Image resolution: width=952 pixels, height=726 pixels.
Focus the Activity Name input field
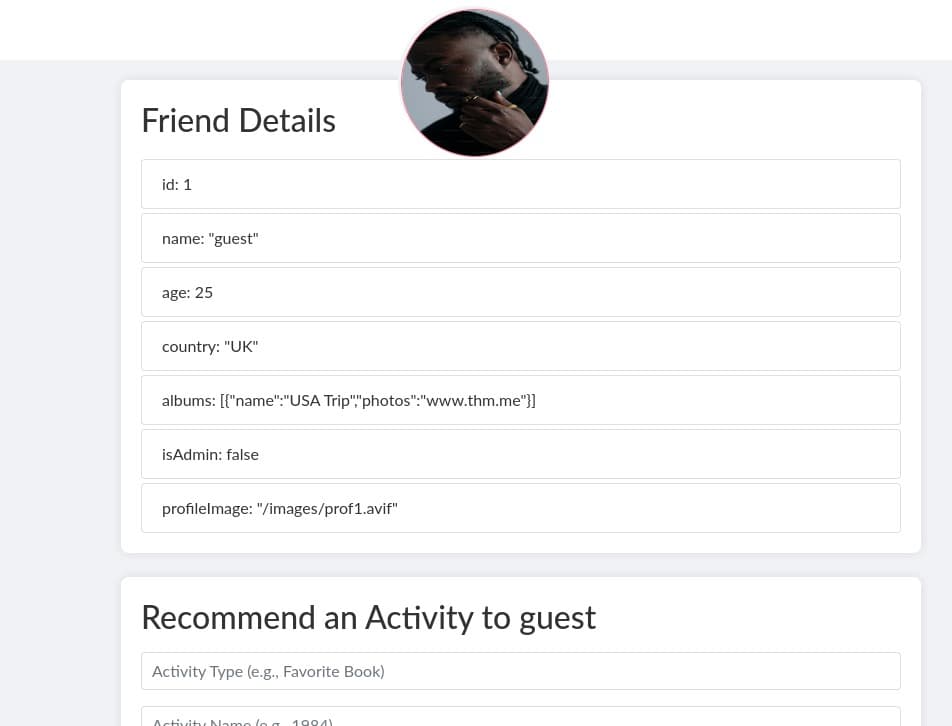click(x=520, y=718)
